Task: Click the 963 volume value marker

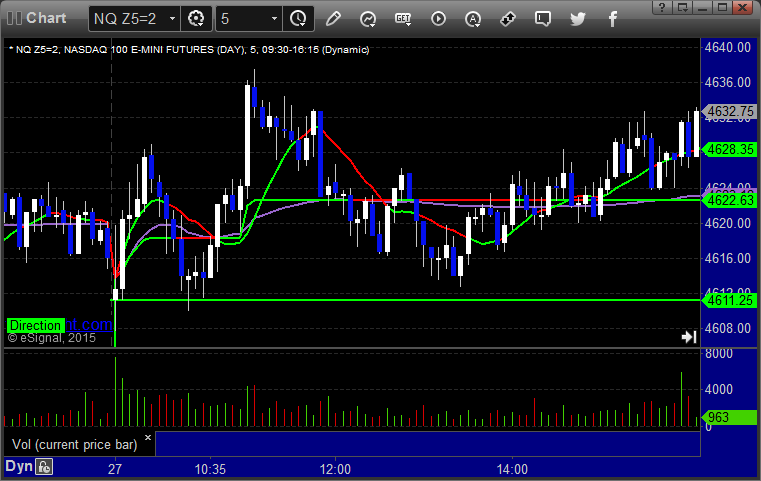Action: [729, 417]
